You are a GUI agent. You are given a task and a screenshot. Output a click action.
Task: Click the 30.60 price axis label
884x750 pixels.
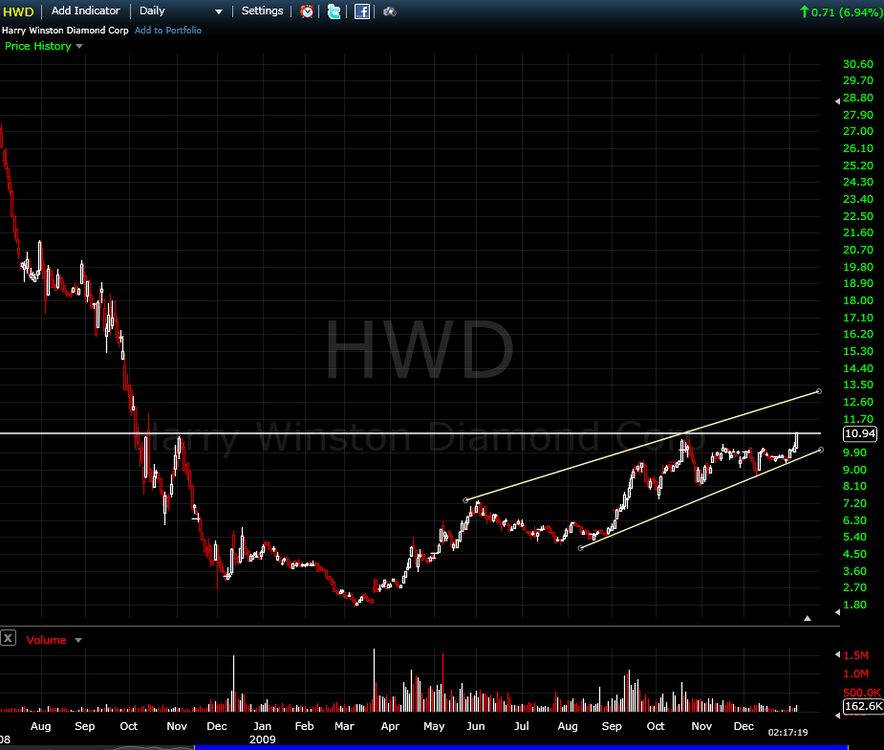coord(858,64)
